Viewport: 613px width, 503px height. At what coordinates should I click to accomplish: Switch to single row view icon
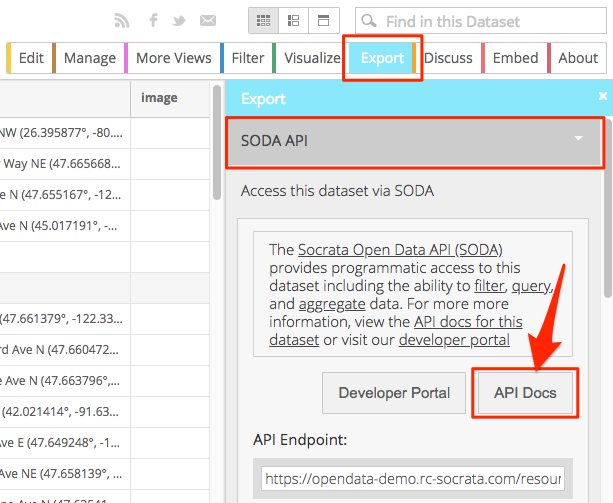click(323, 20)
